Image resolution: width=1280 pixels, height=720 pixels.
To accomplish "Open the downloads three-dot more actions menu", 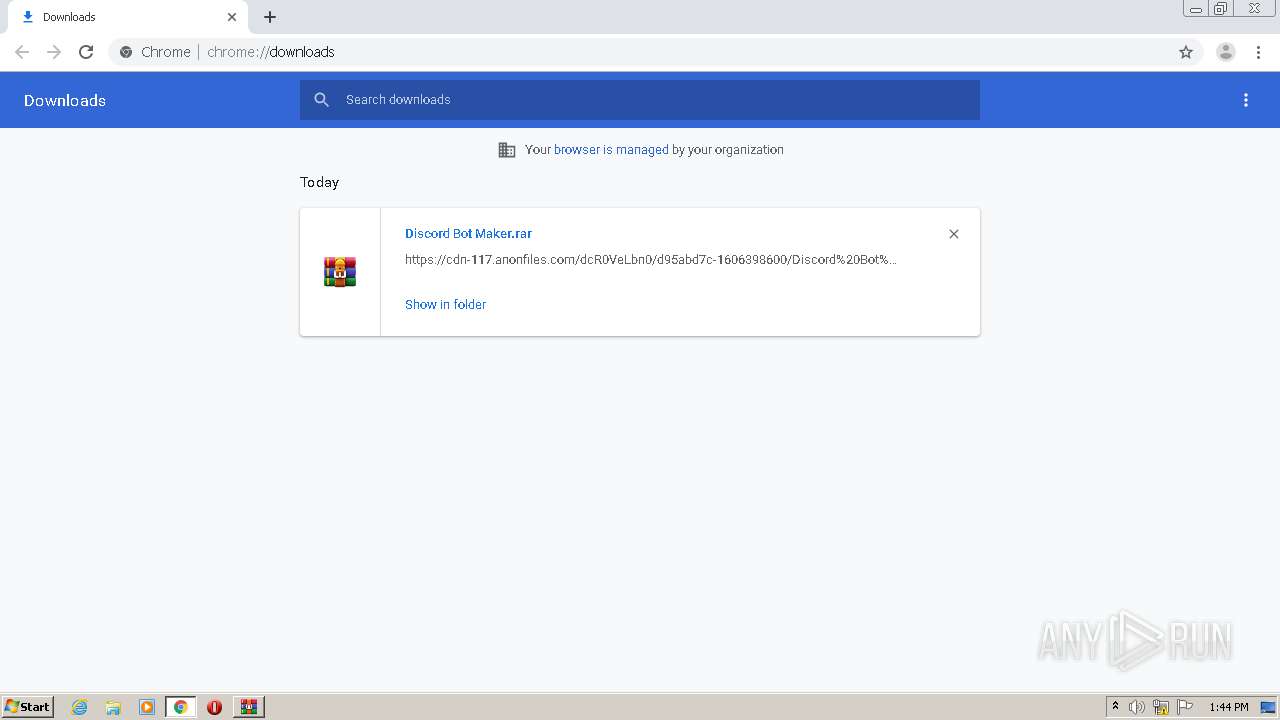I will coord(1246,100).
